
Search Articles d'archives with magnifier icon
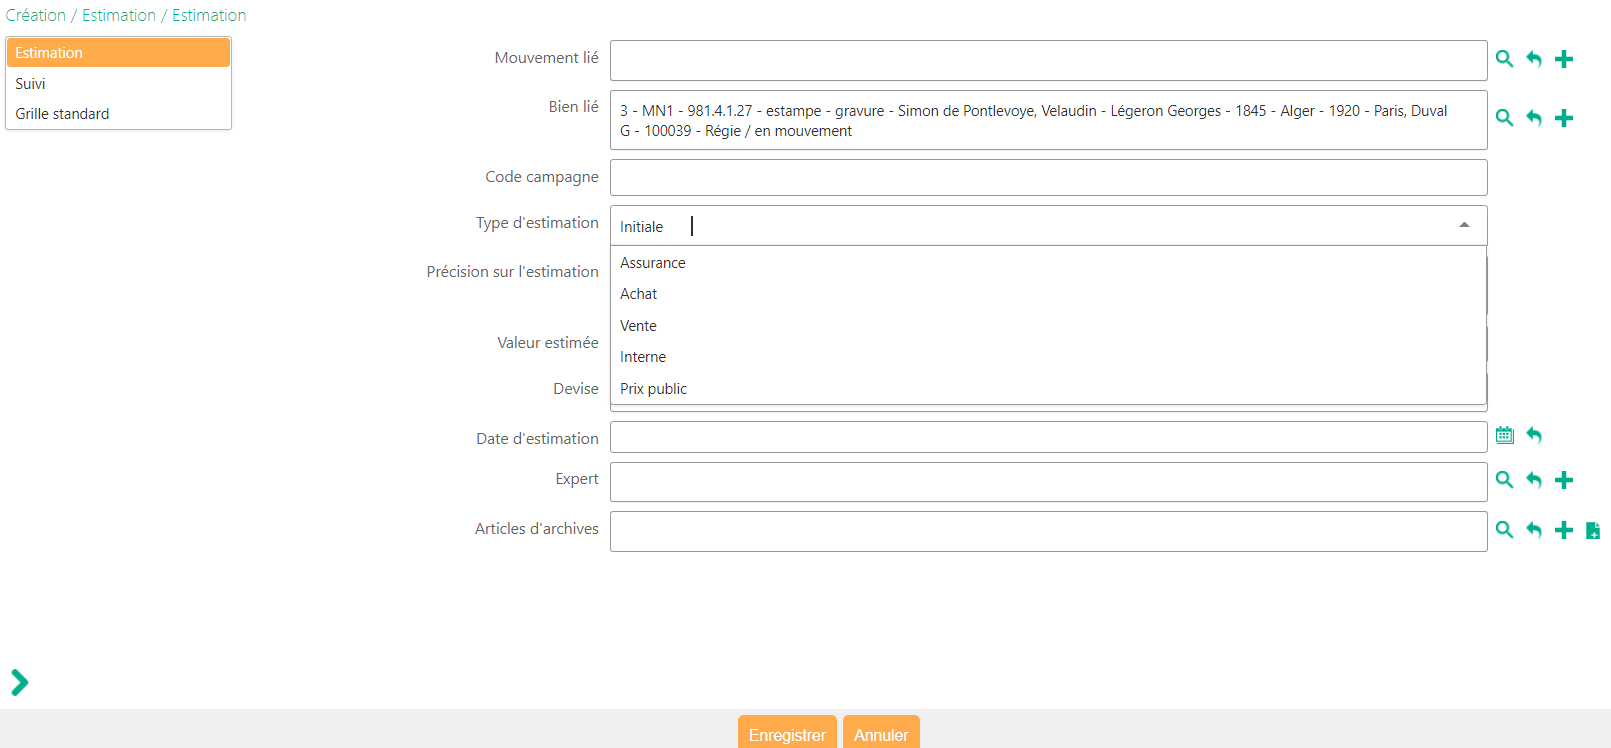[1504, 530]
